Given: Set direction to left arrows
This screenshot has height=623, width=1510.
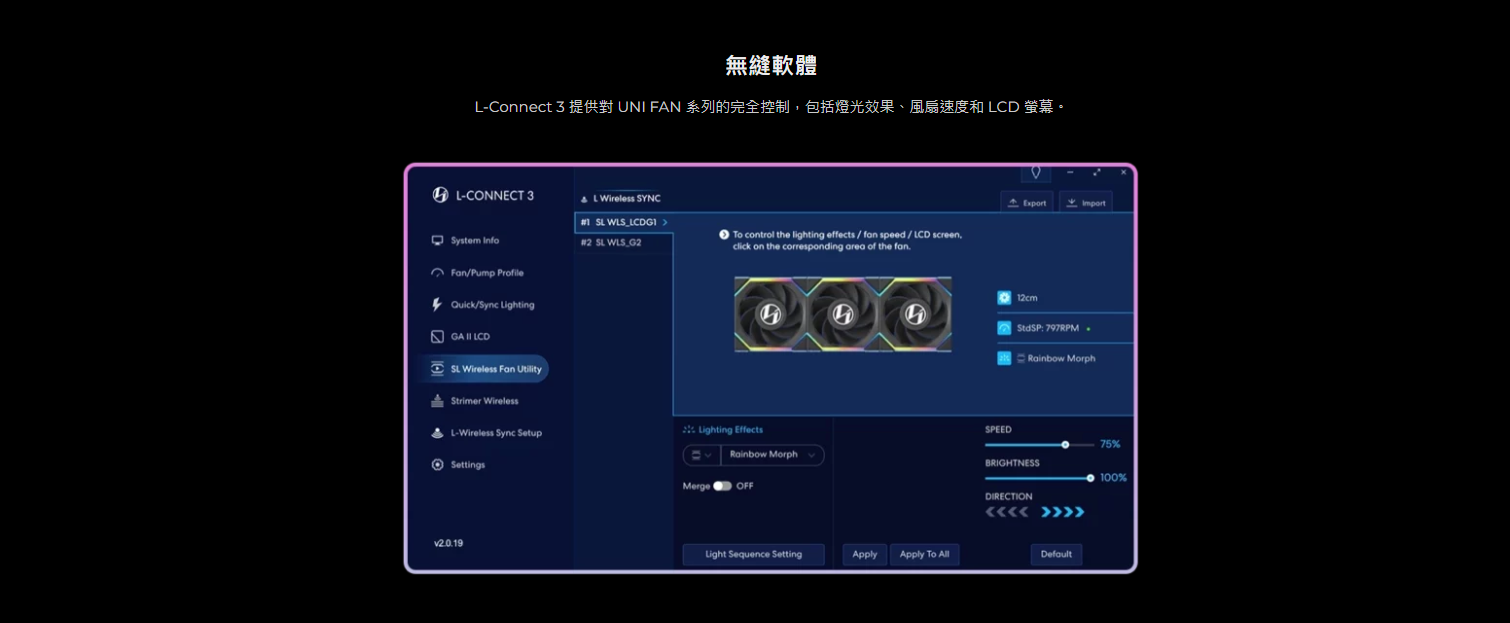Looking at the screenshot, I should tap(1006, 512).
